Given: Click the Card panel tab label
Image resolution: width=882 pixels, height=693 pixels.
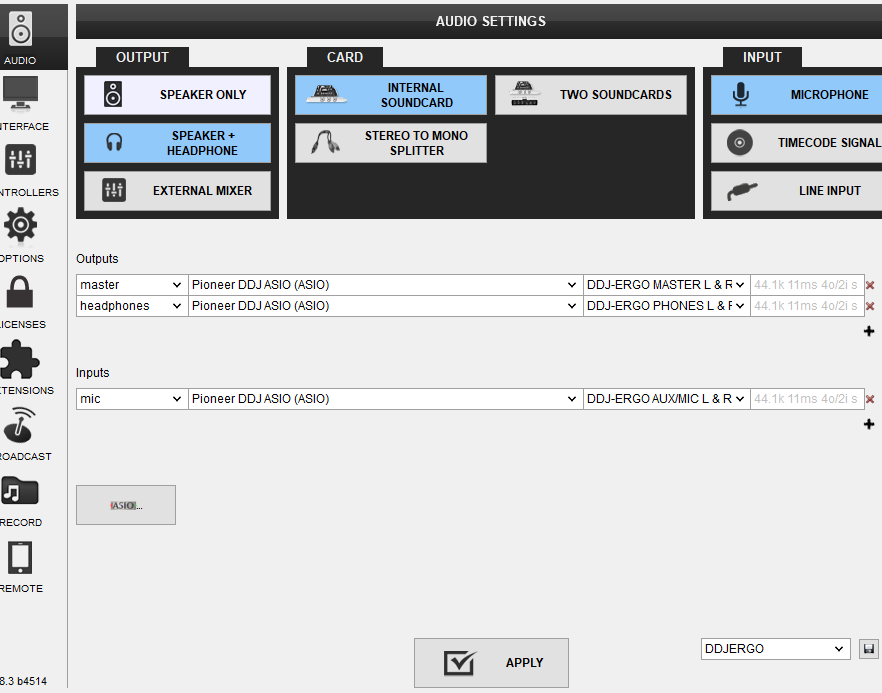Looking at the screenshot, I should tap(345, 57).
